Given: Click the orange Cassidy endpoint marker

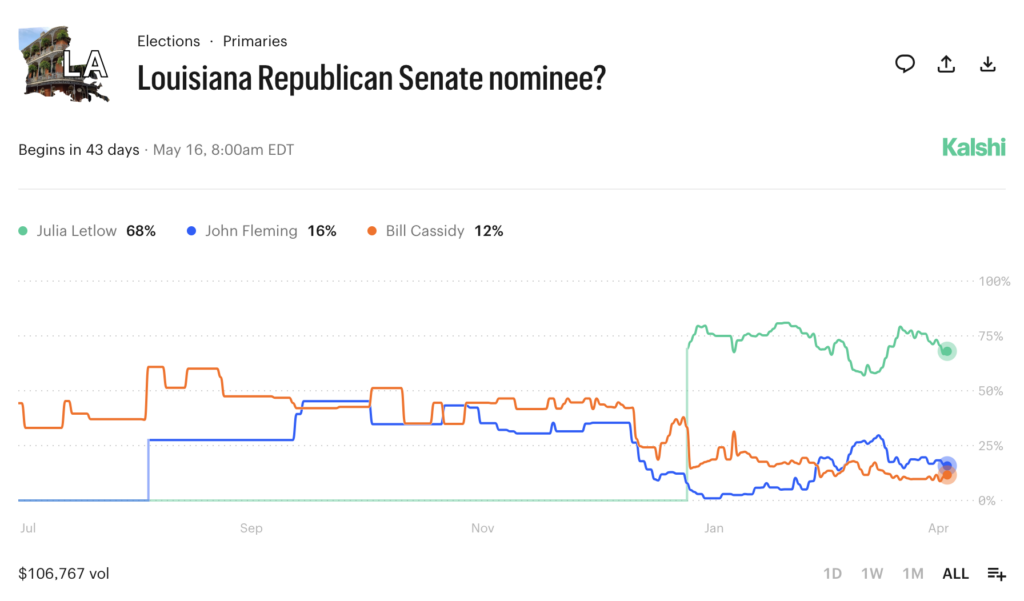Looking at the screenshot, I should point(947,476).
